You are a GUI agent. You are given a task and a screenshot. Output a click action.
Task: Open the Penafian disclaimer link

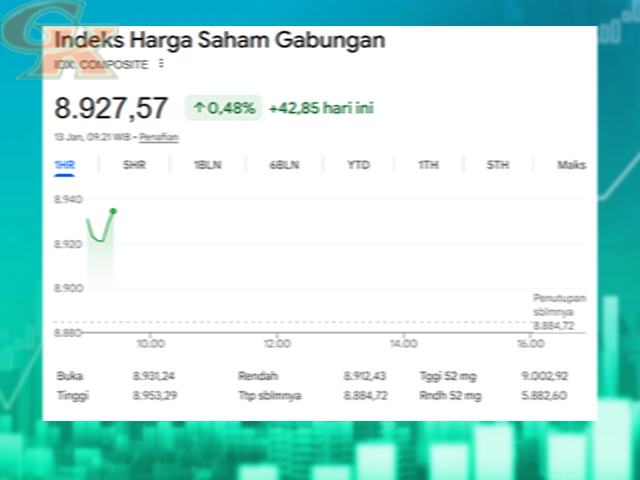tap(158, 136)
